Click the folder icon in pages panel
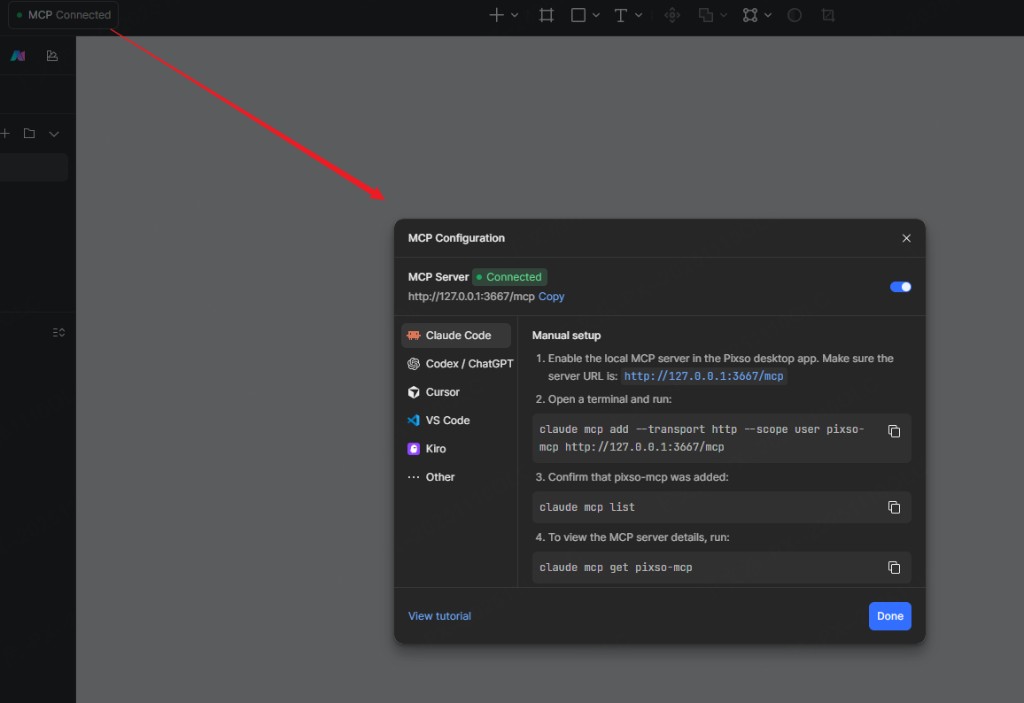The width and height of the screenshot is (1024, 703). [x=29, y=133]
